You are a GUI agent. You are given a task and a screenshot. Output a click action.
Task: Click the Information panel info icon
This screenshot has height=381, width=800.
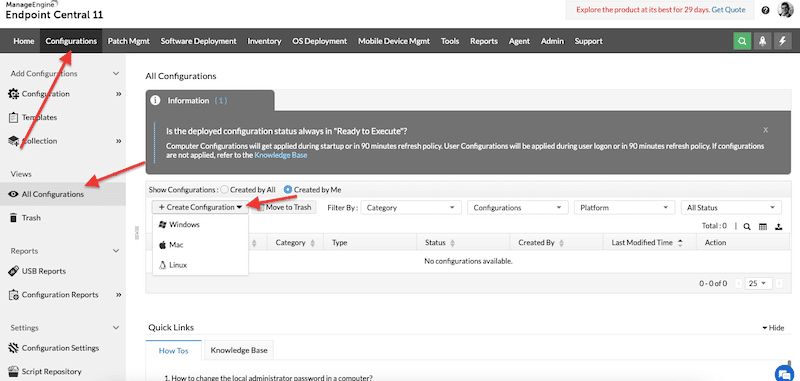tap(156, 100)
